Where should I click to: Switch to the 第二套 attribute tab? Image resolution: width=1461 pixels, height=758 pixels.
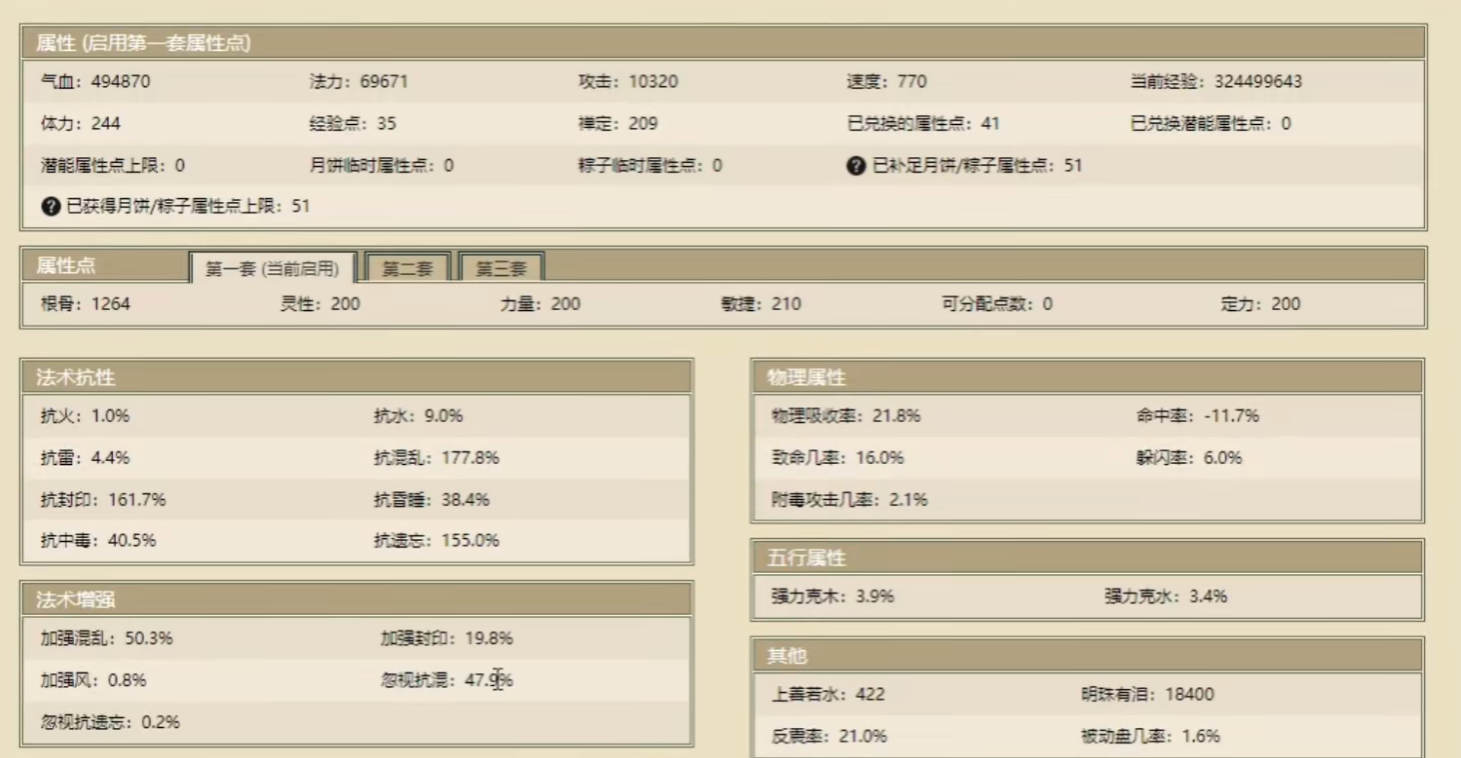coord(408,268)
